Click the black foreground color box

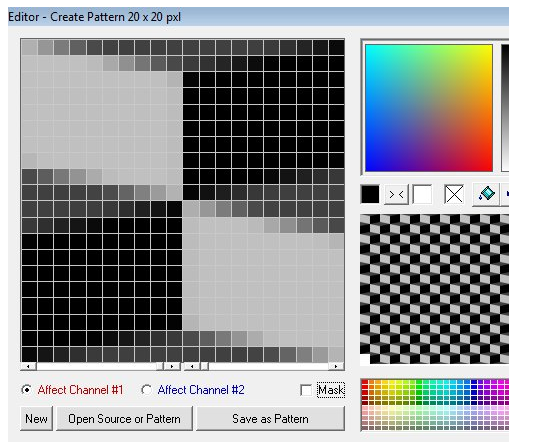pyautogui.click(x=370, y=194)
